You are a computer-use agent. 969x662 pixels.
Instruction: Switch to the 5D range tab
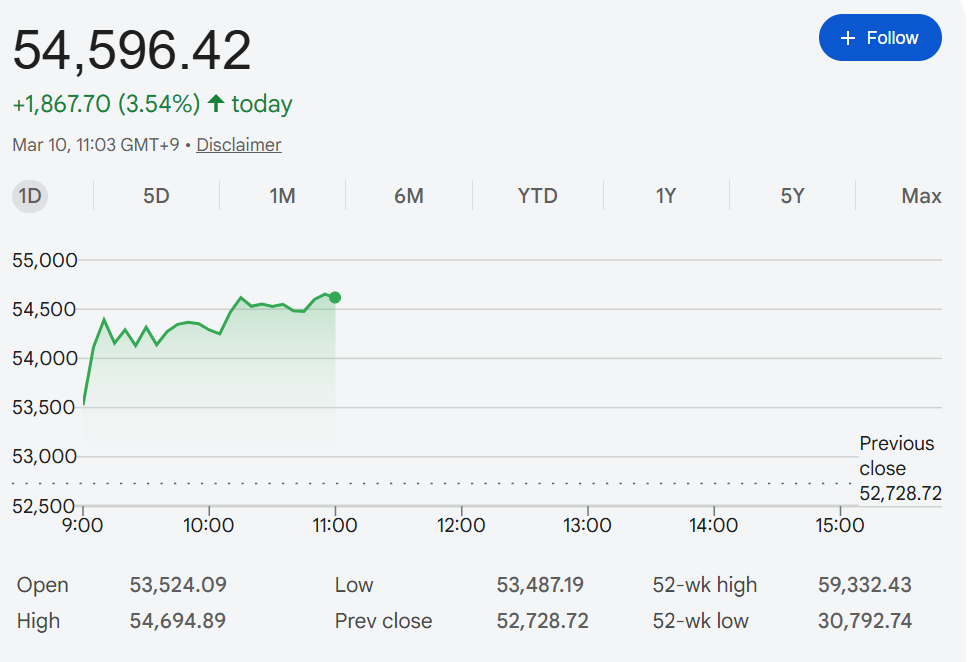[x=156, y=196]
